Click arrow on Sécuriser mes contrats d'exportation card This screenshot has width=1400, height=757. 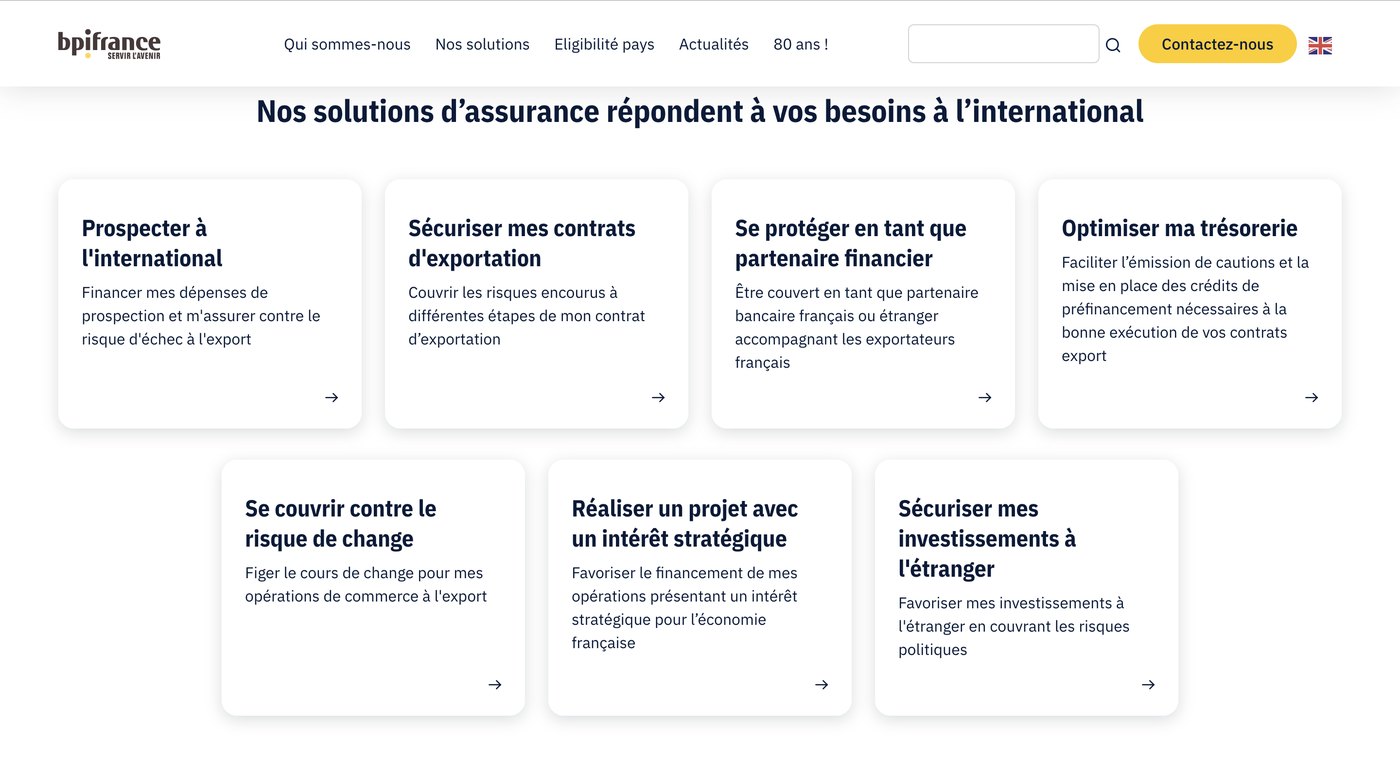658,397
